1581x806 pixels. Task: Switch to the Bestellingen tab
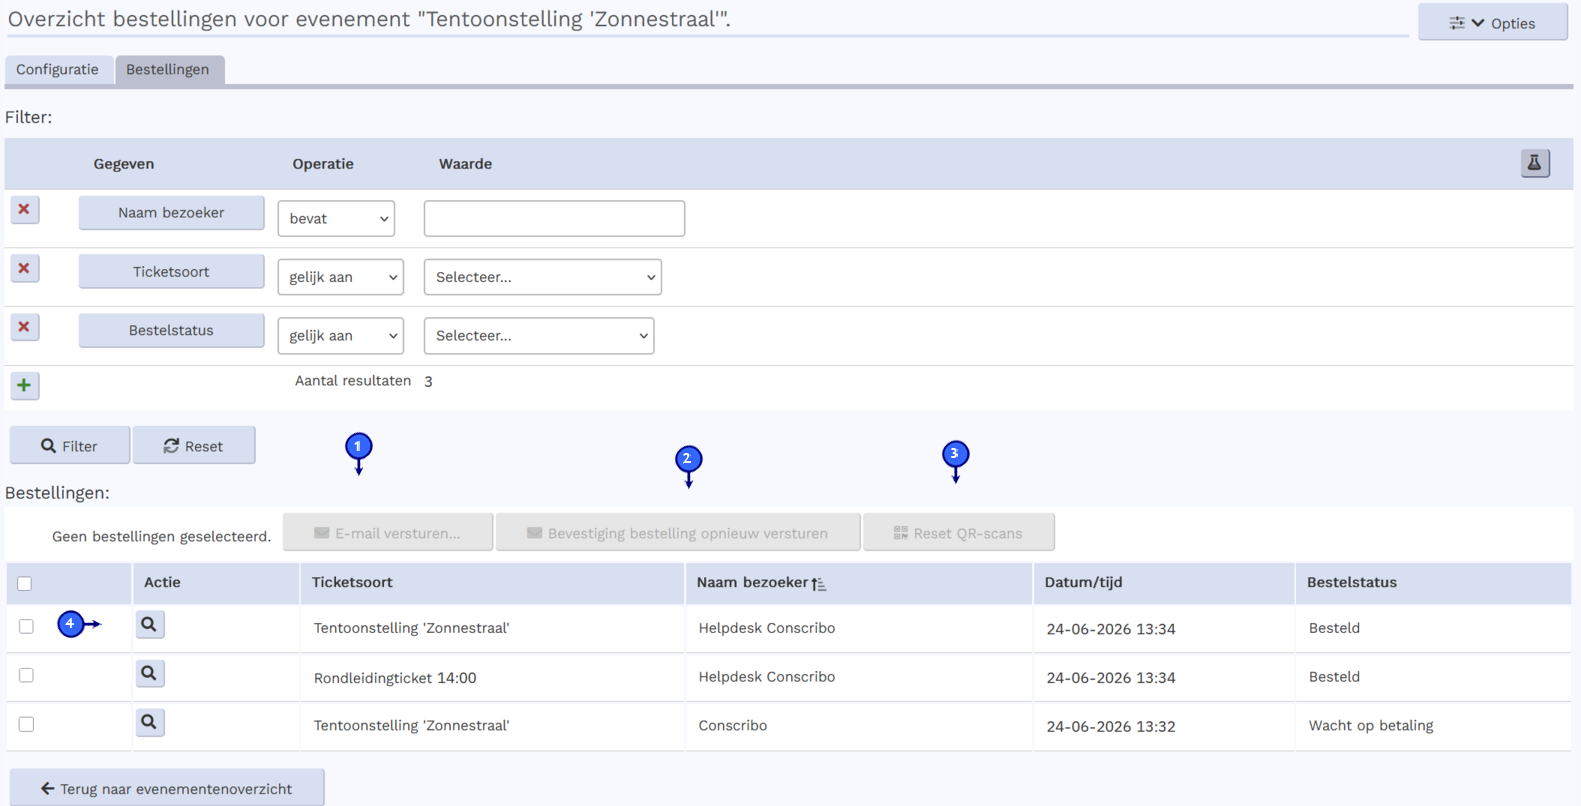pos(168,70)
